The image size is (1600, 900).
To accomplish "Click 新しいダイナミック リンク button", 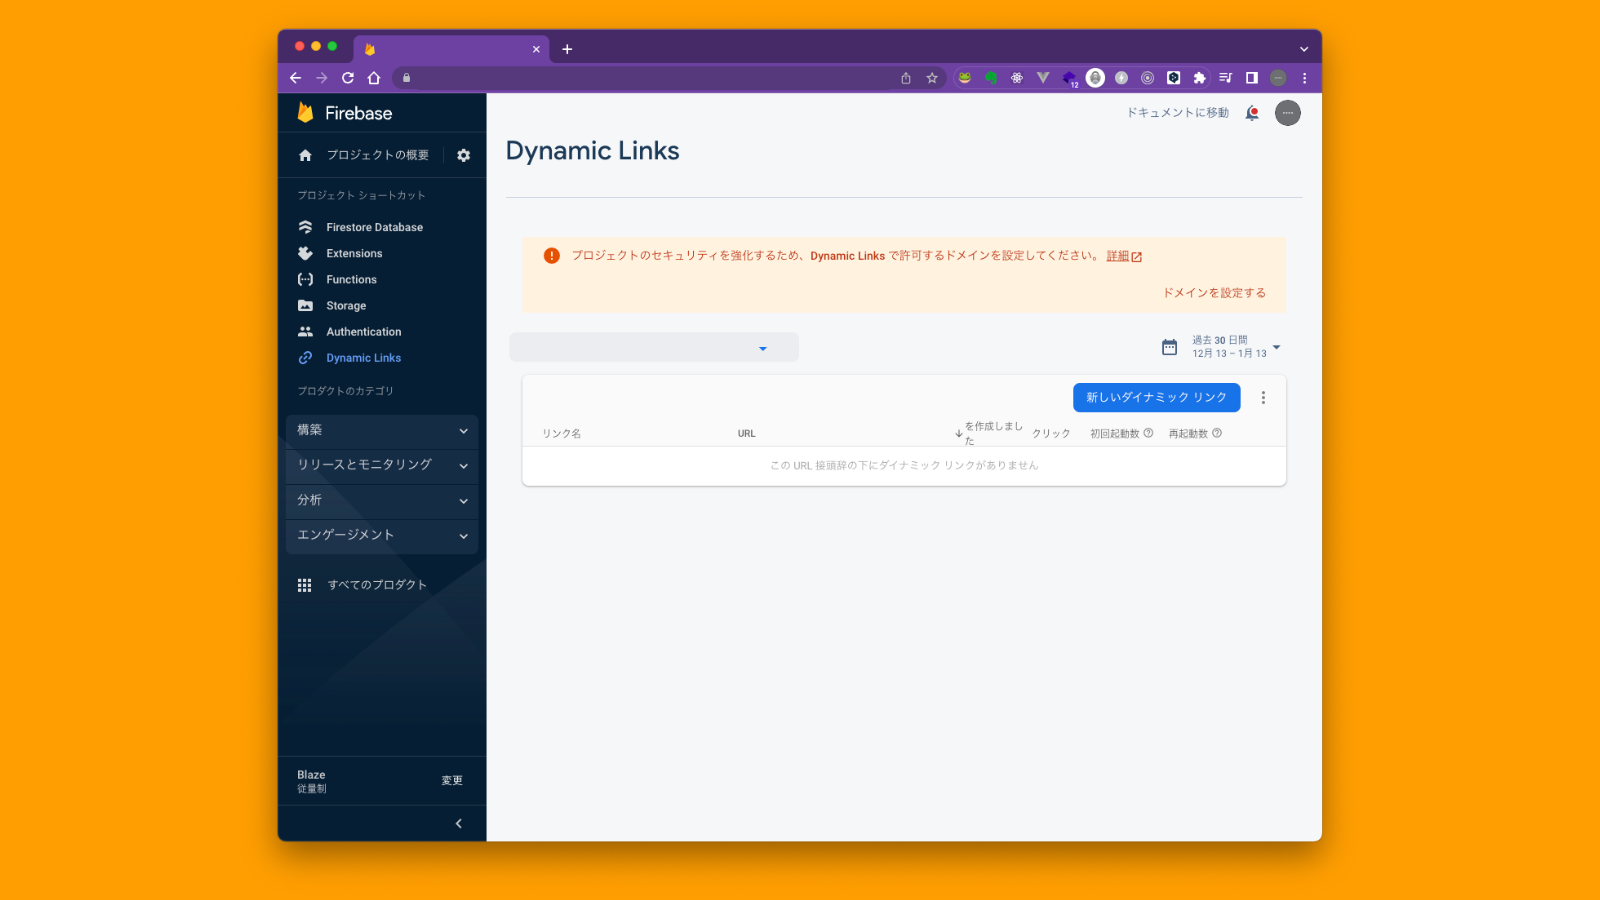I will tap(1157, 397).
